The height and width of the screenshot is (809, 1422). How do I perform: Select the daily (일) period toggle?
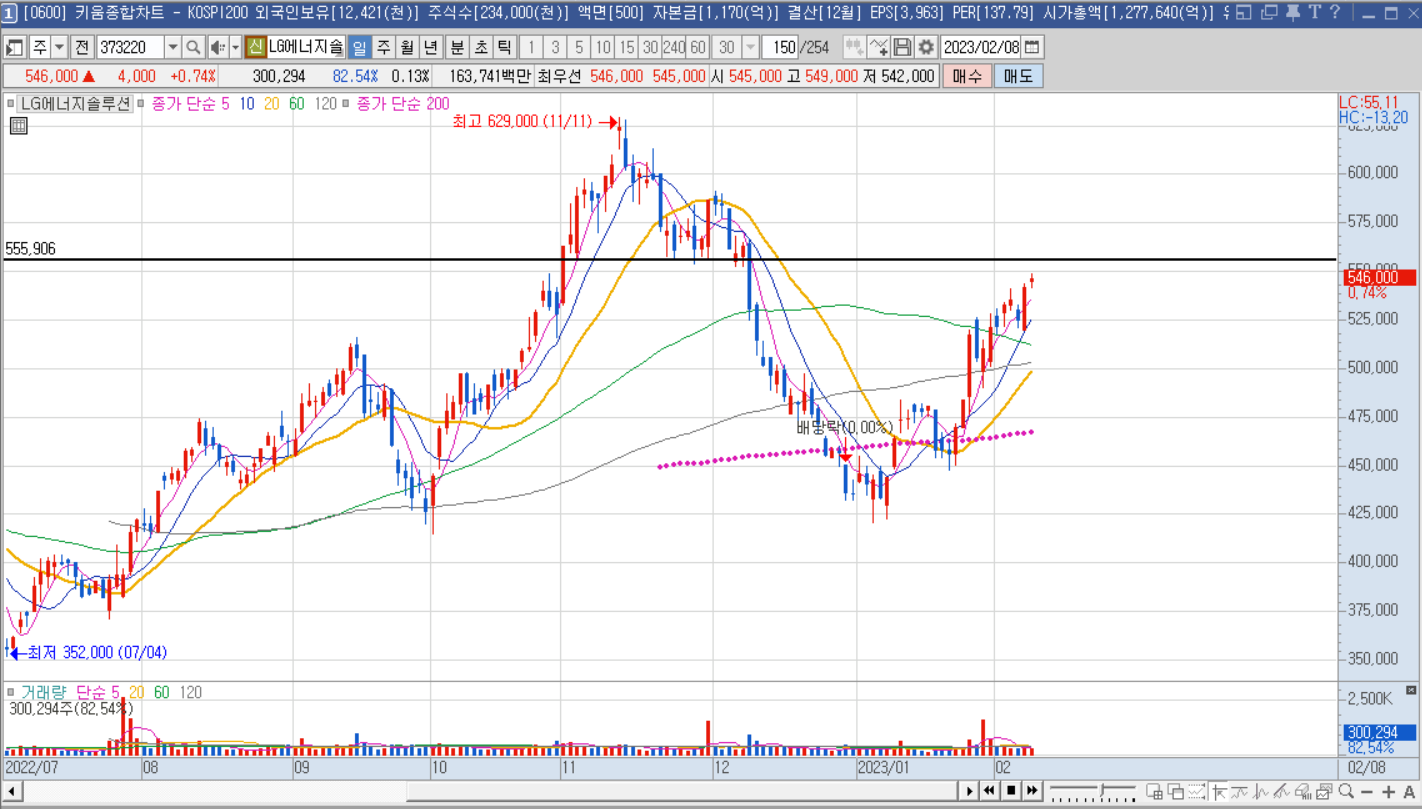tap(359, 47)
